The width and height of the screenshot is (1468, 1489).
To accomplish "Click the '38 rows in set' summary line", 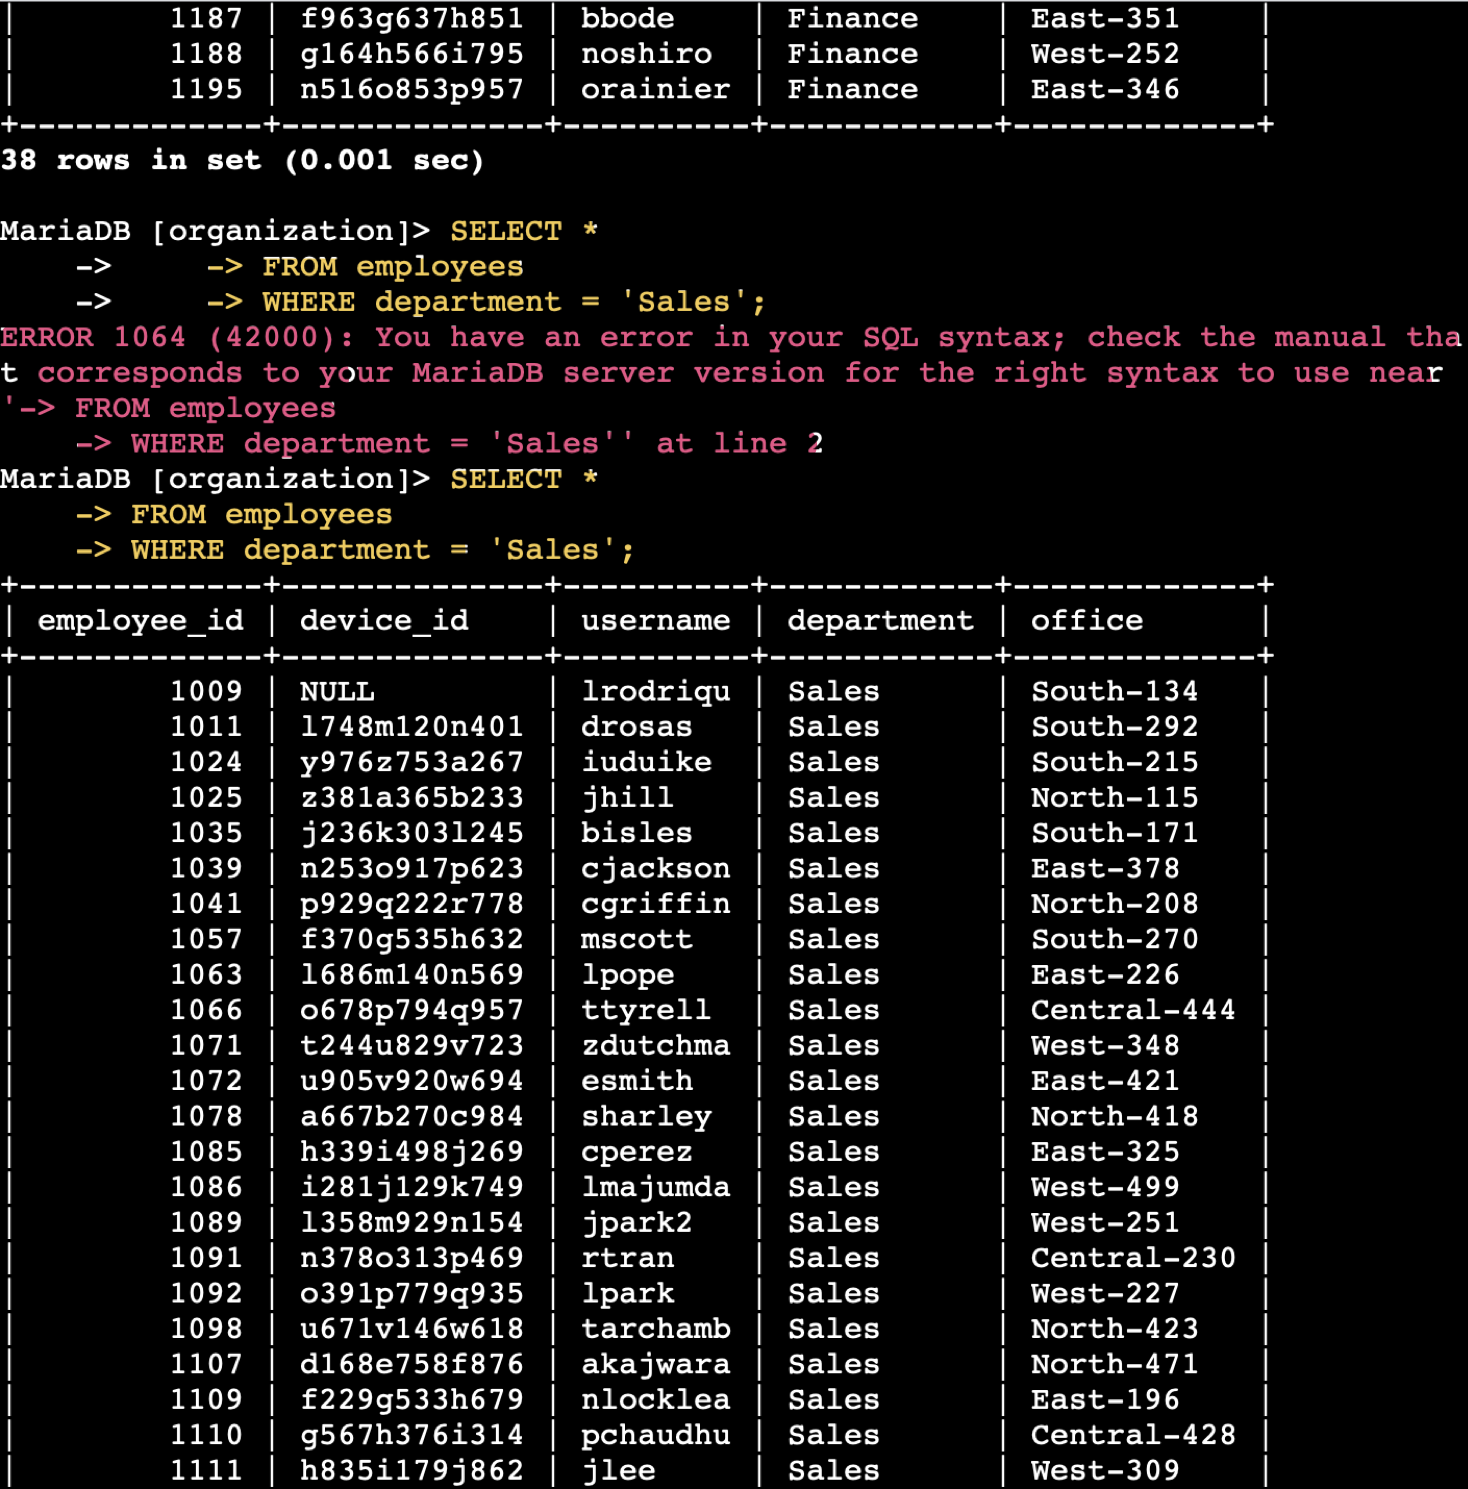I will (242, 161).
